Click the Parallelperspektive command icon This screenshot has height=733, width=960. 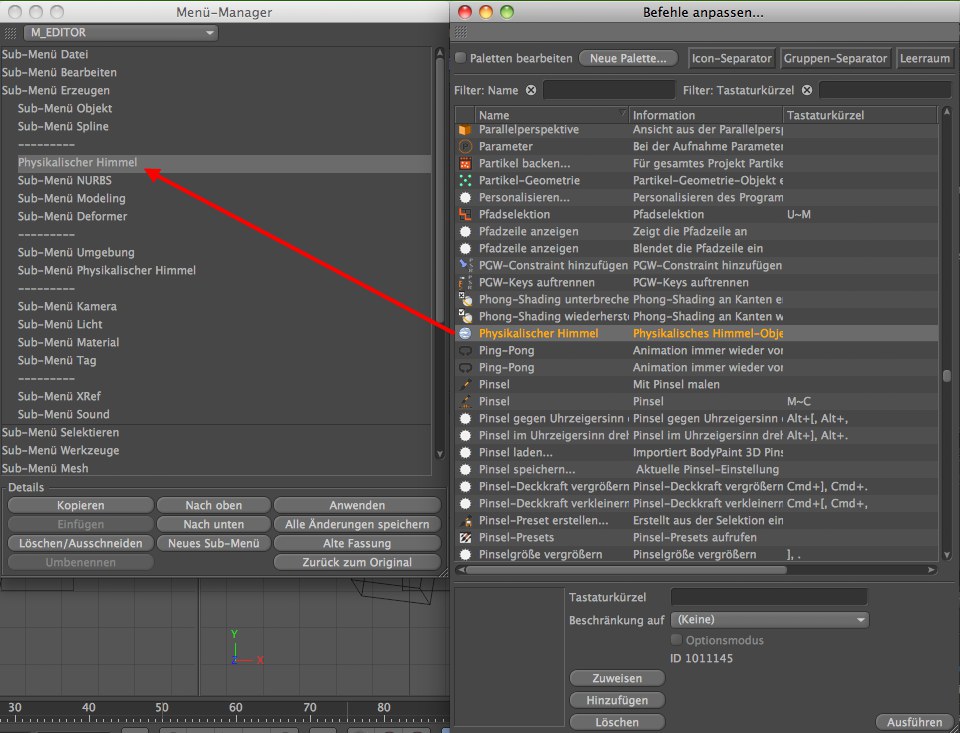click(465, 130)
